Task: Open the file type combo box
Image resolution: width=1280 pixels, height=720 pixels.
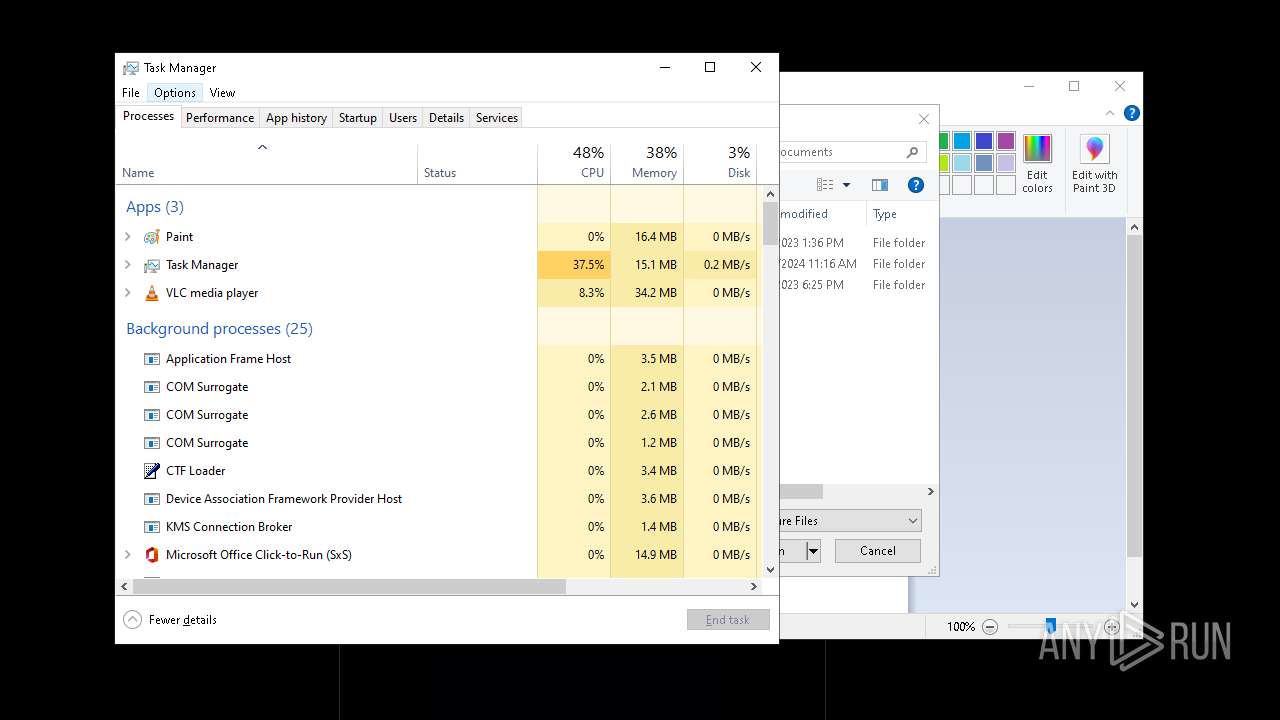Action: click(x=850, y=521)
